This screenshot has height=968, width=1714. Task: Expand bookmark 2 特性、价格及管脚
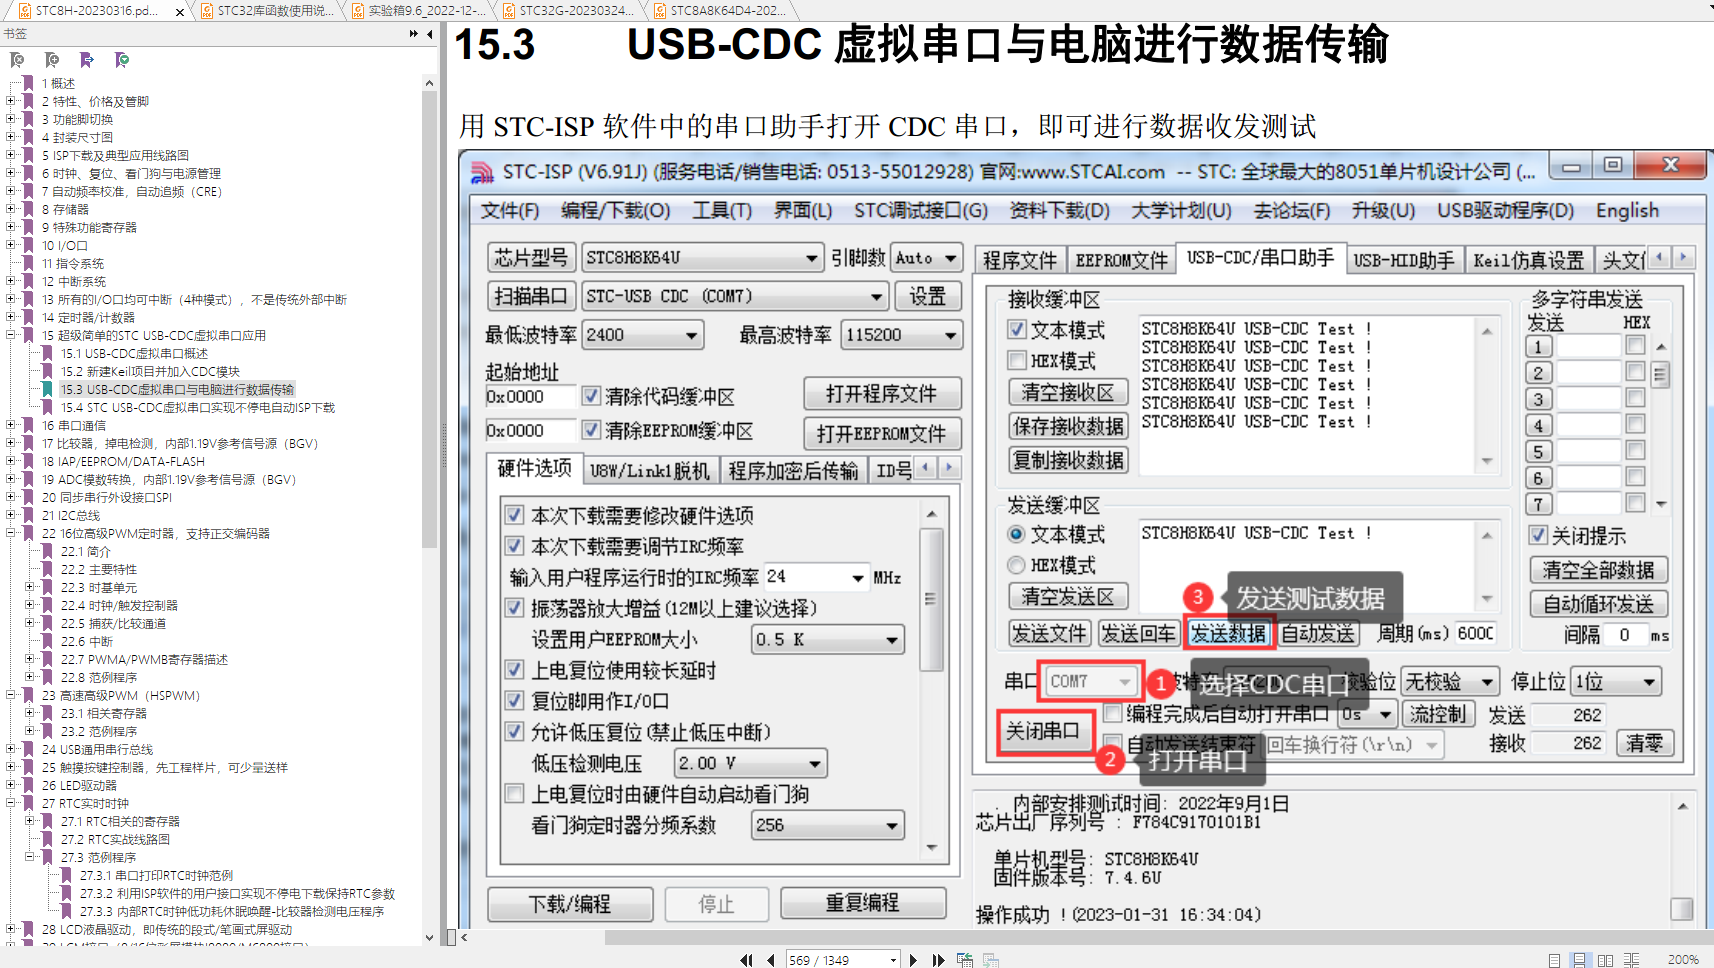[11, 101]
